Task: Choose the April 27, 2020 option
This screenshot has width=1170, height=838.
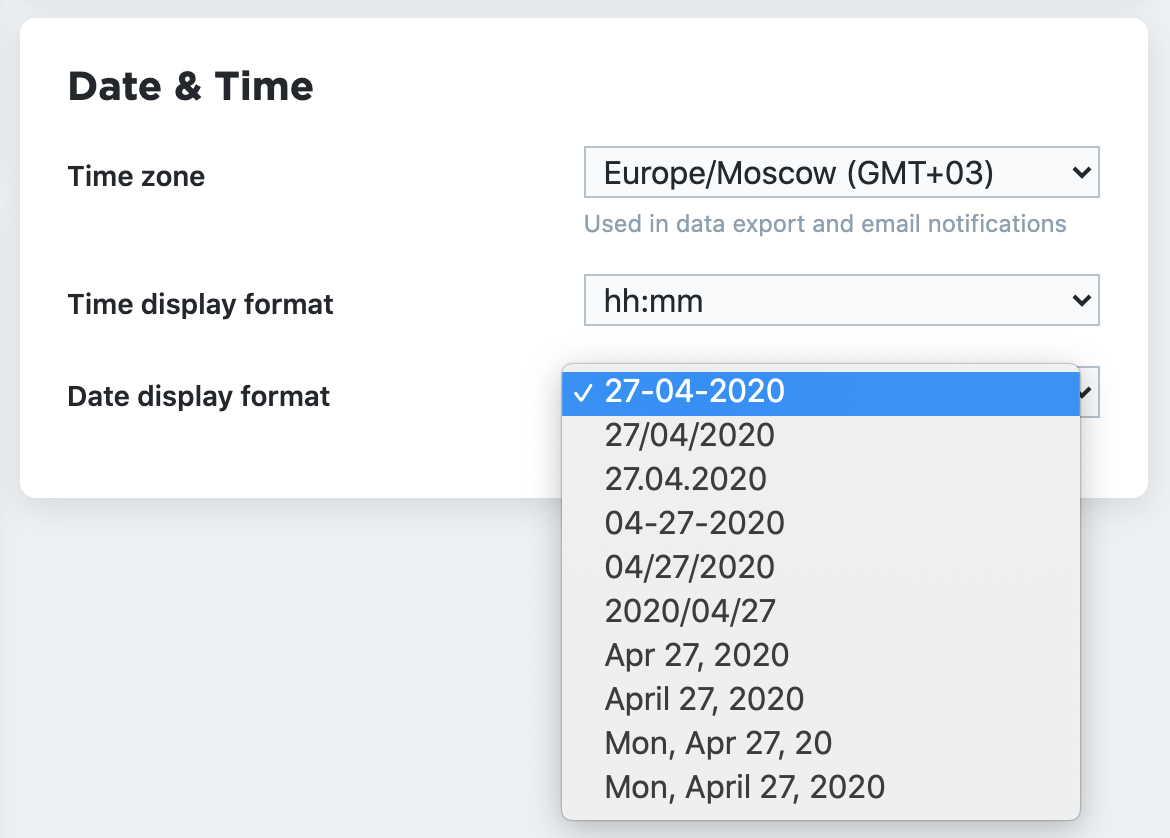Action: tap(704, 699)
